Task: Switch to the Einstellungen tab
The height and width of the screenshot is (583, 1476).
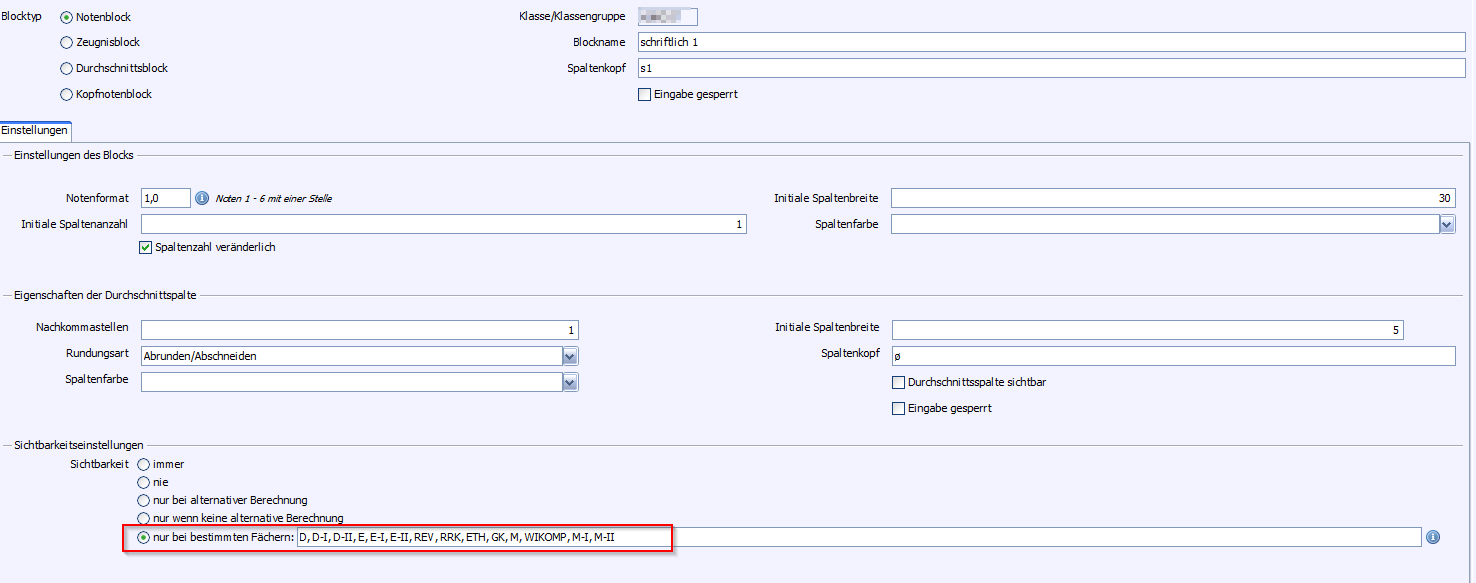Action: pos(35,131)
